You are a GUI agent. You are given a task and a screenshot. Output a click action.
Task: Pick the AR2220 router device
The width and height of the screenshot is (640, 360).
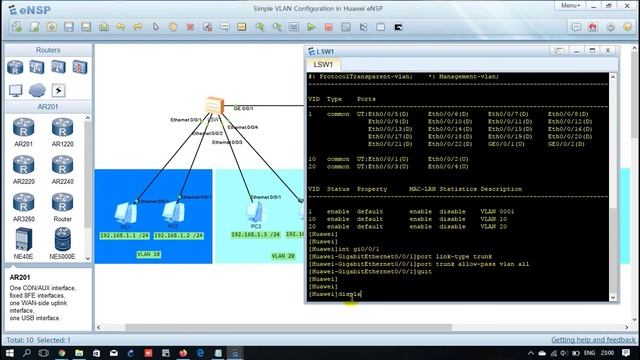(x=23, y=169)
